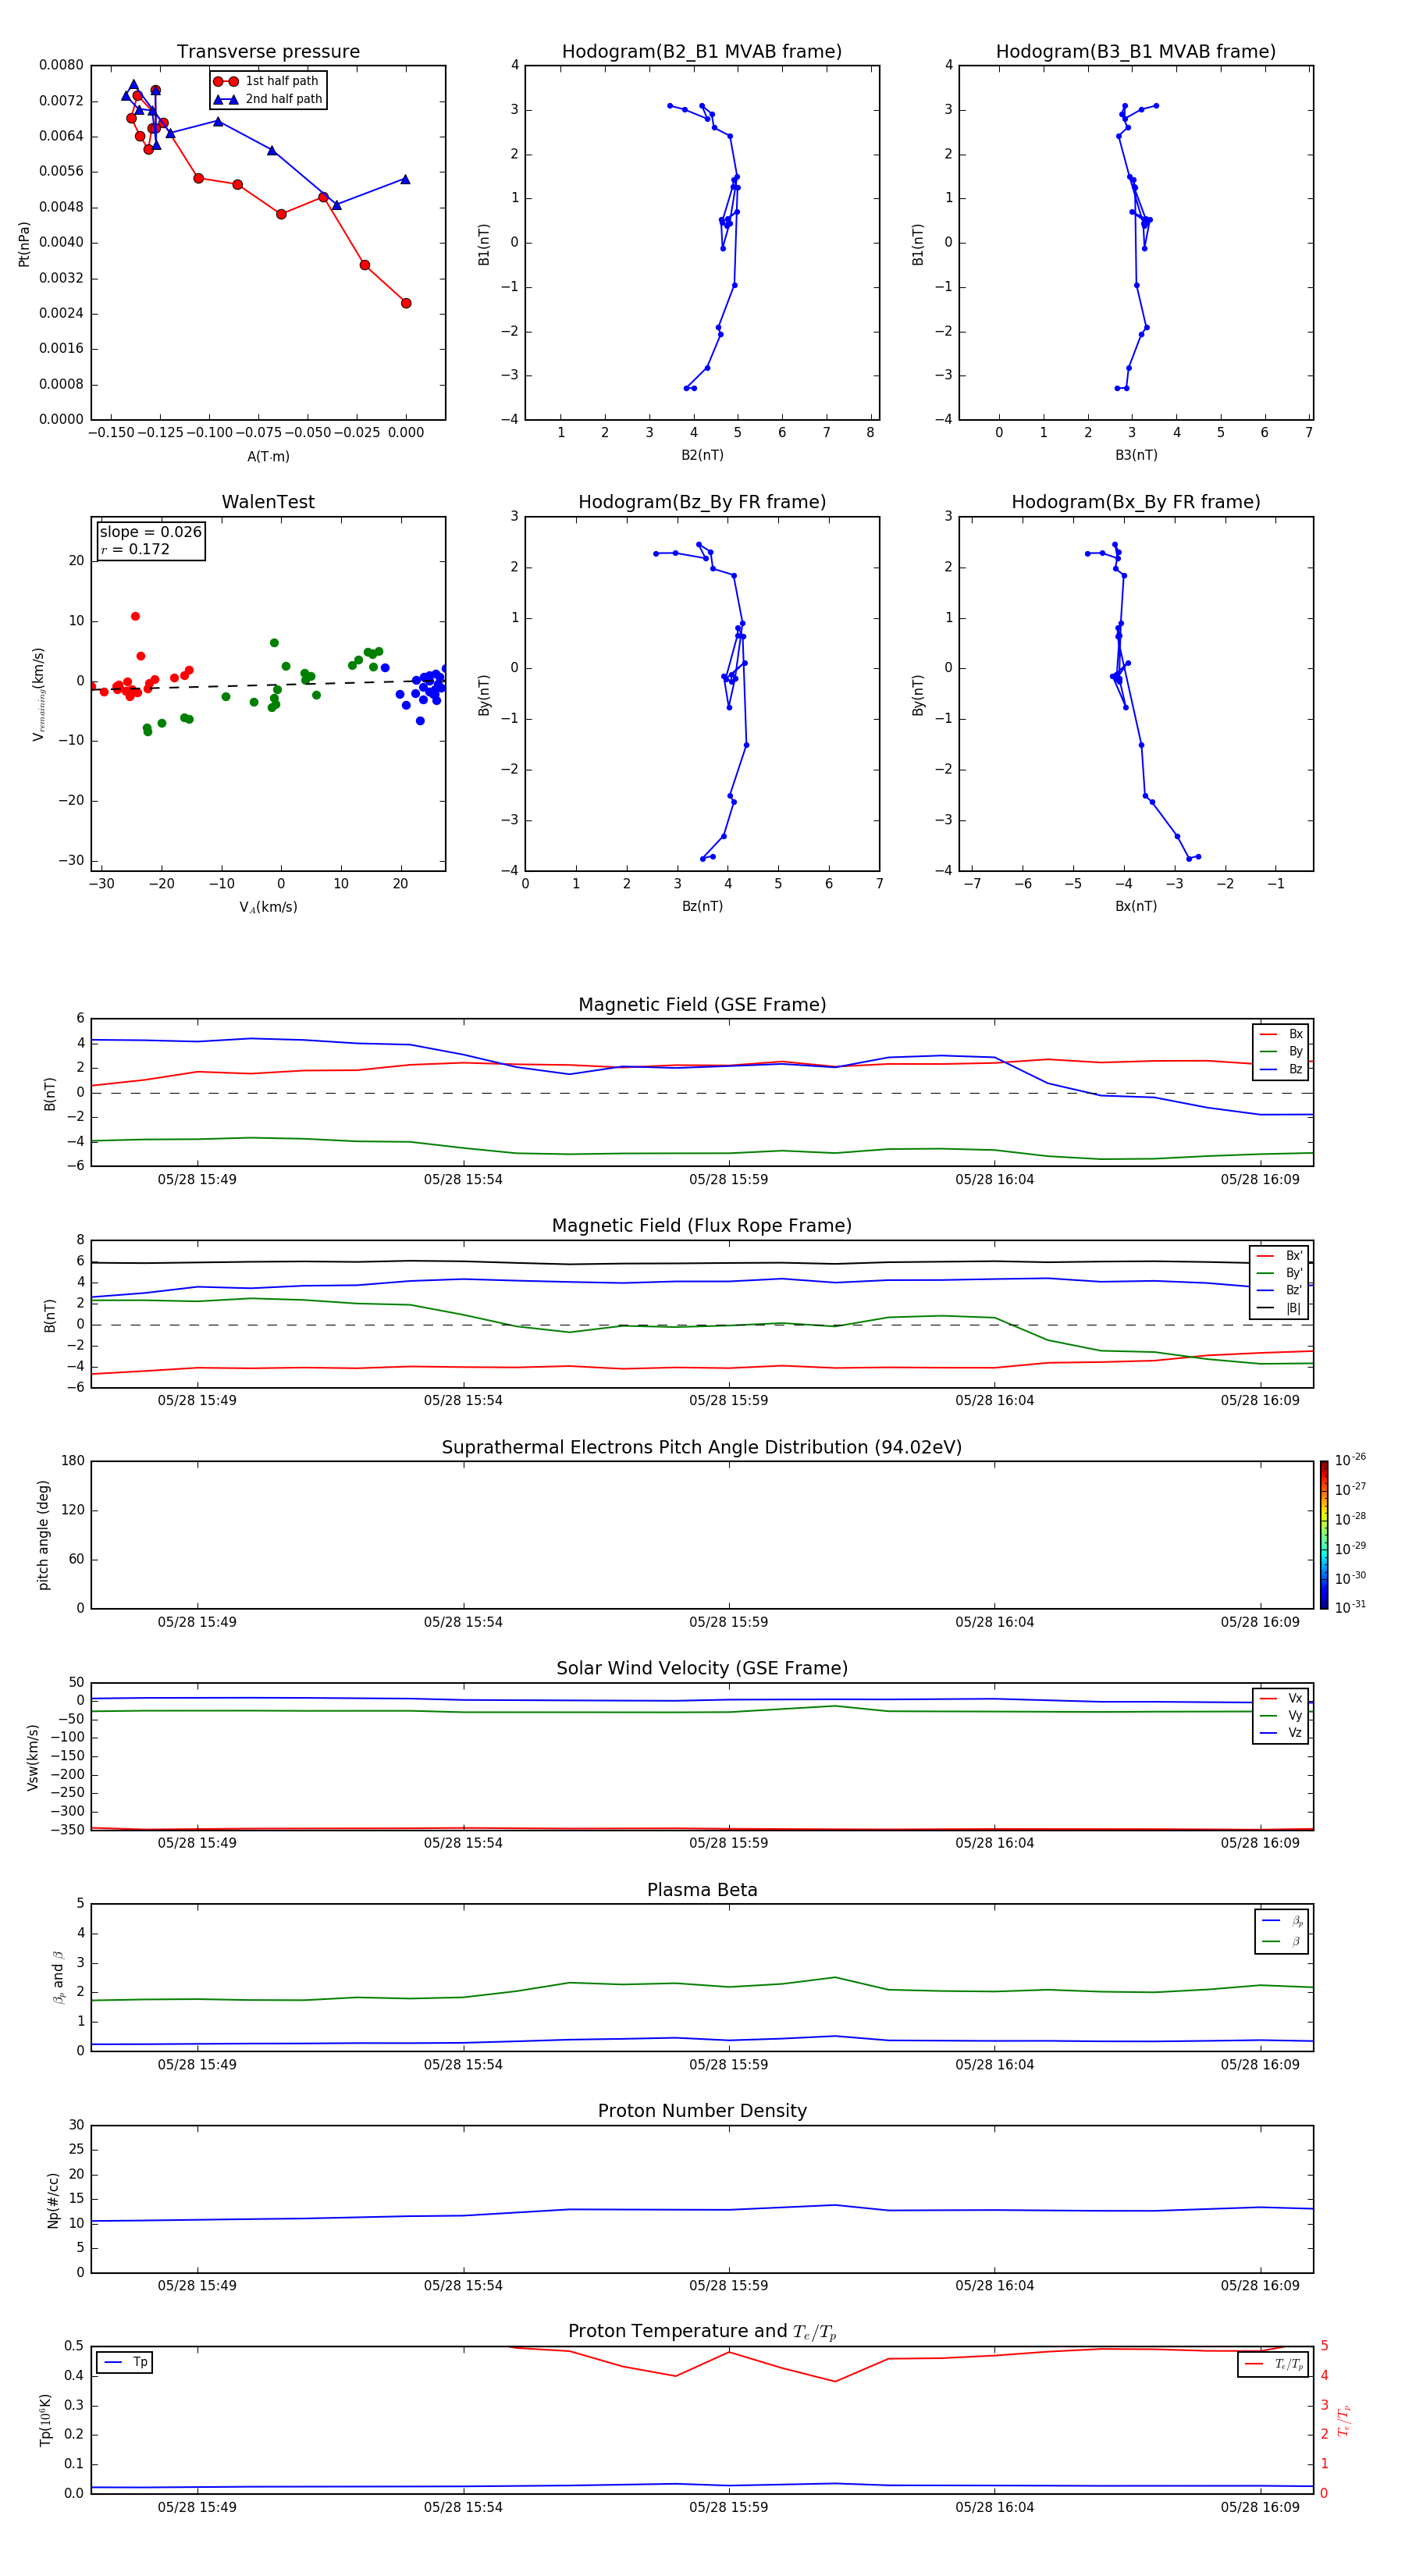The height and width of the screenshot is (2576, 1405).
Task: Select the 'r = 0.172' annotation
Action: (135, 549)
